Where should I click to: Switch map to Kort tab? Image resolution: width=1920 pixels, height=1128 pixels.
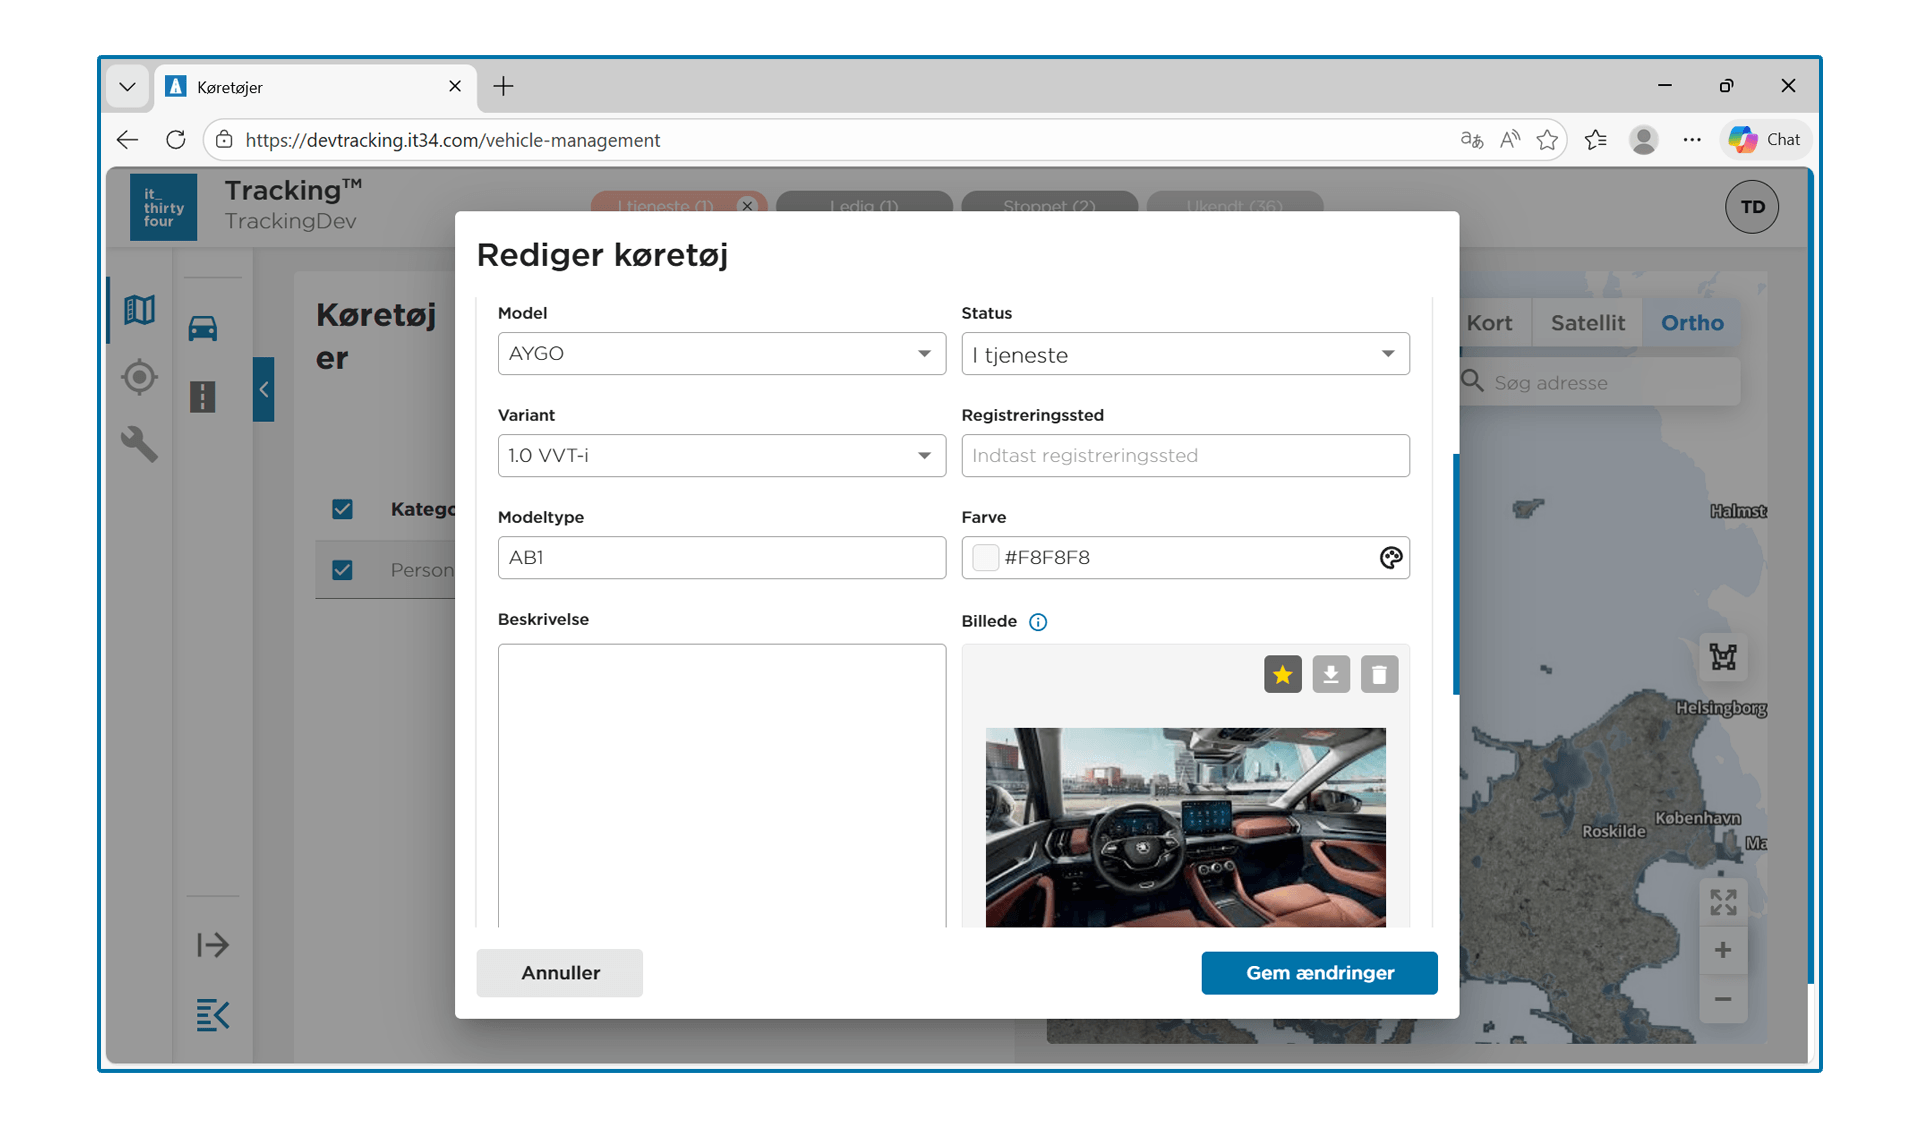point(1489,323)
